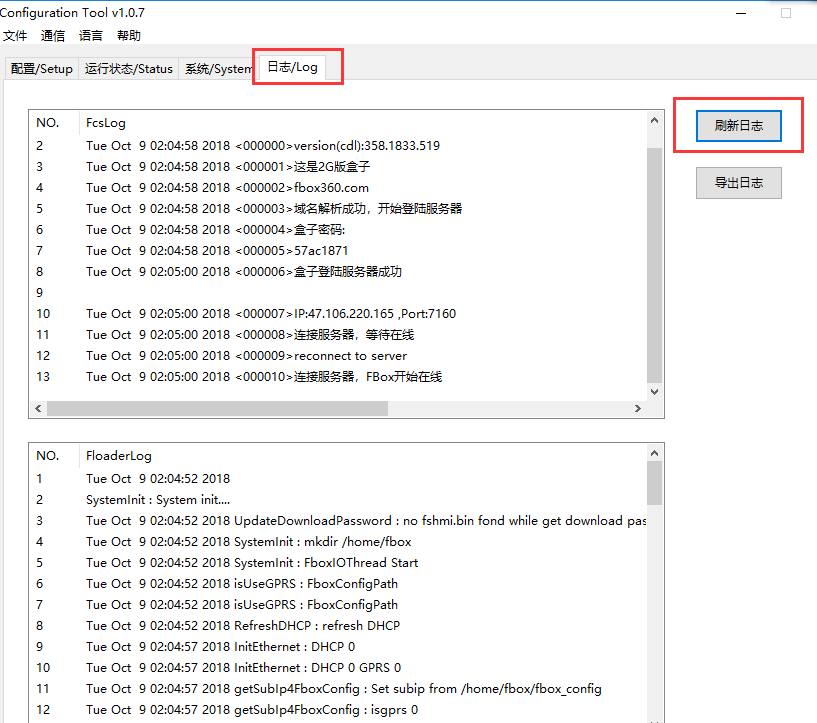Open the 通信 menu
Image resolution: width=817 pixels, height=723 pixels.
click(53, 35)
